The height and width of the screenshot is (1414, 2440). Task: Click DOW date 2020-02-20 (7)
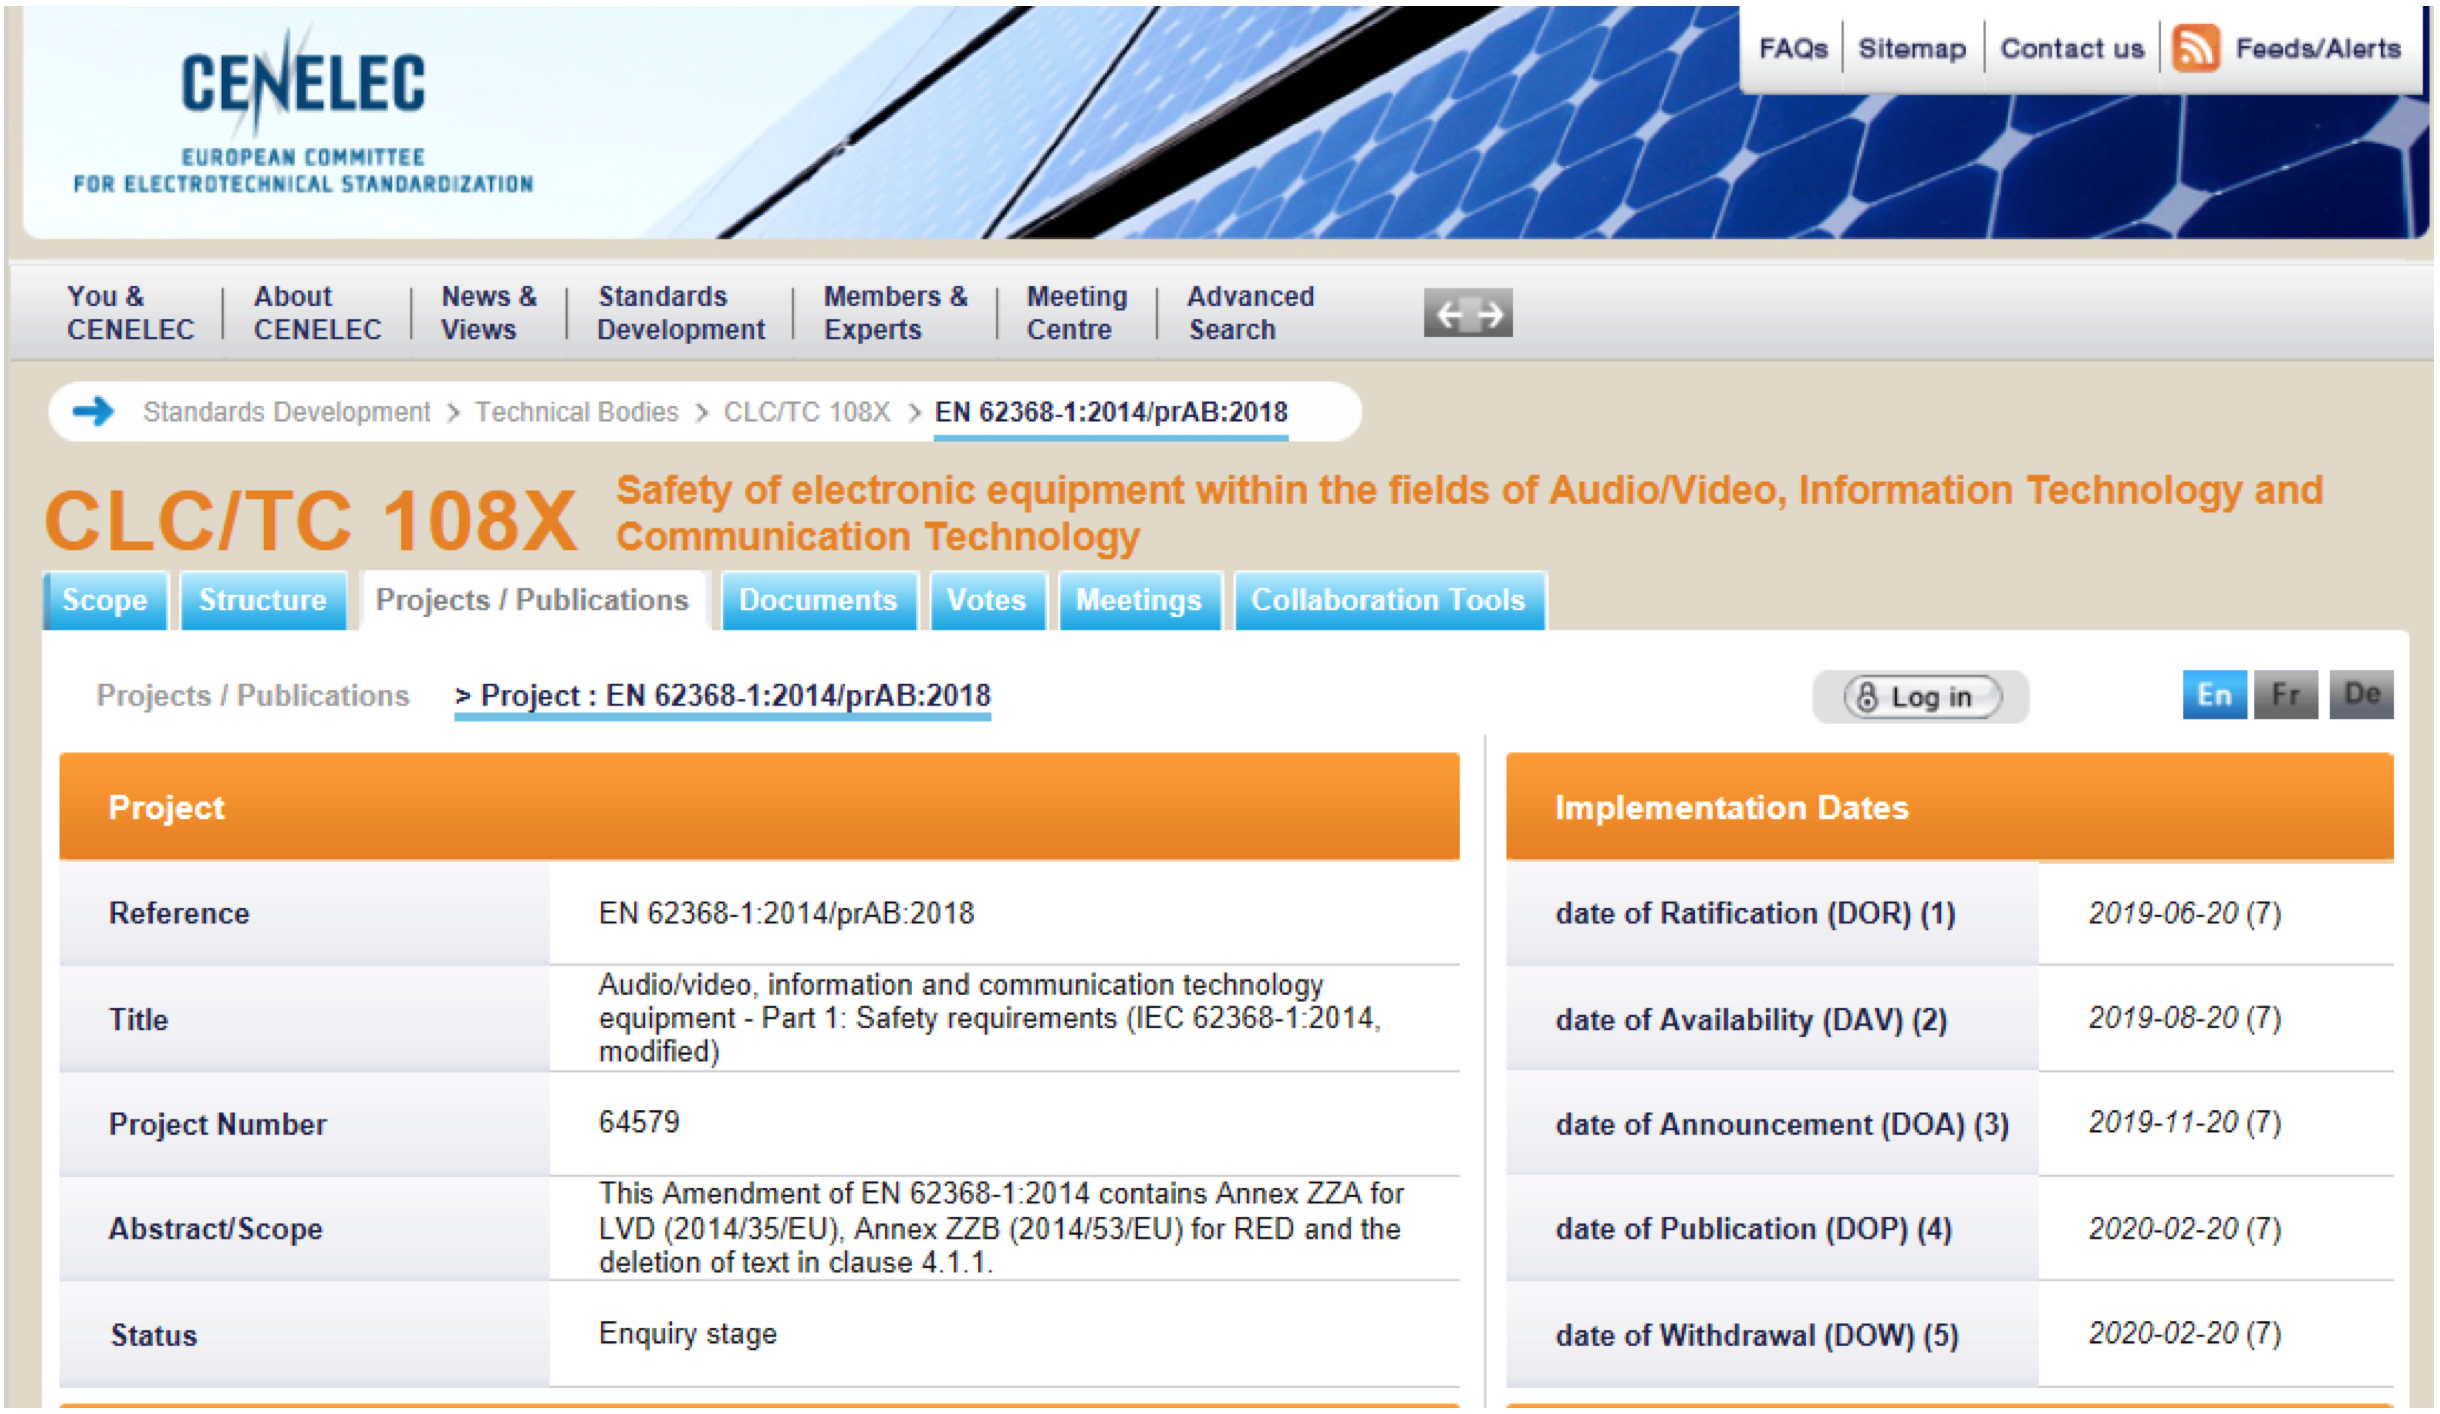pos(2185,1333)
